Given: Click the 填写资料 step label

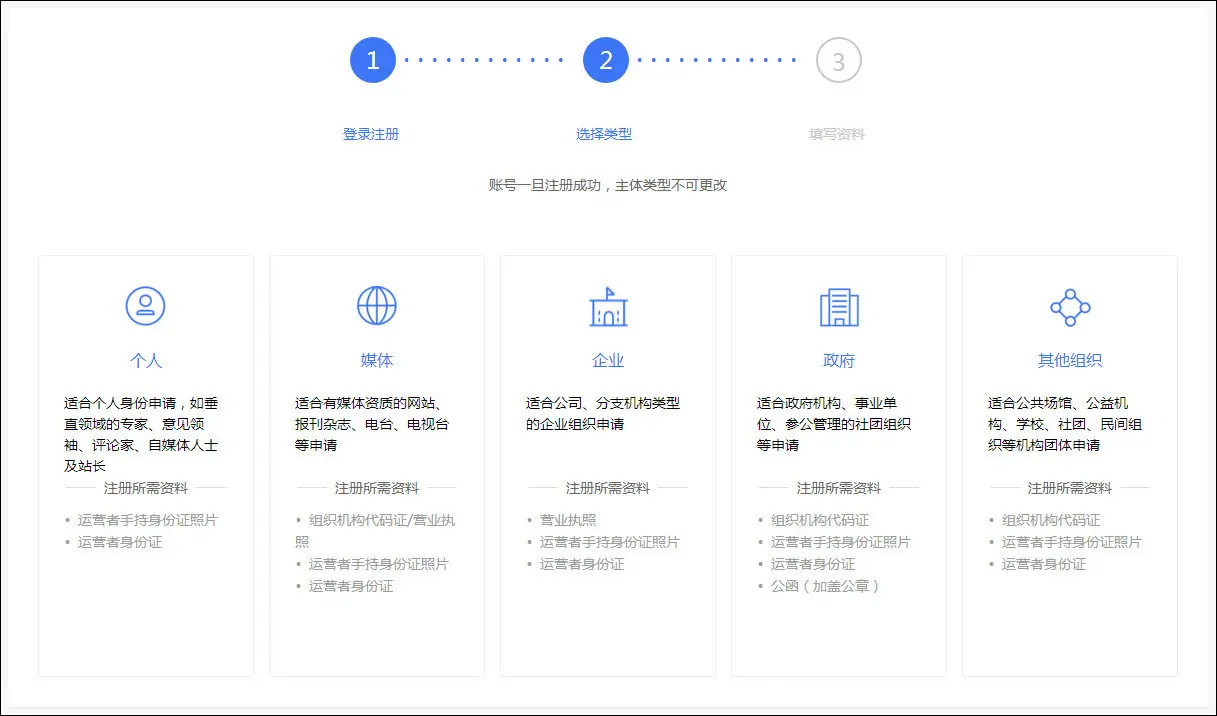Looking at the screenshot, I should click(837, 134).
